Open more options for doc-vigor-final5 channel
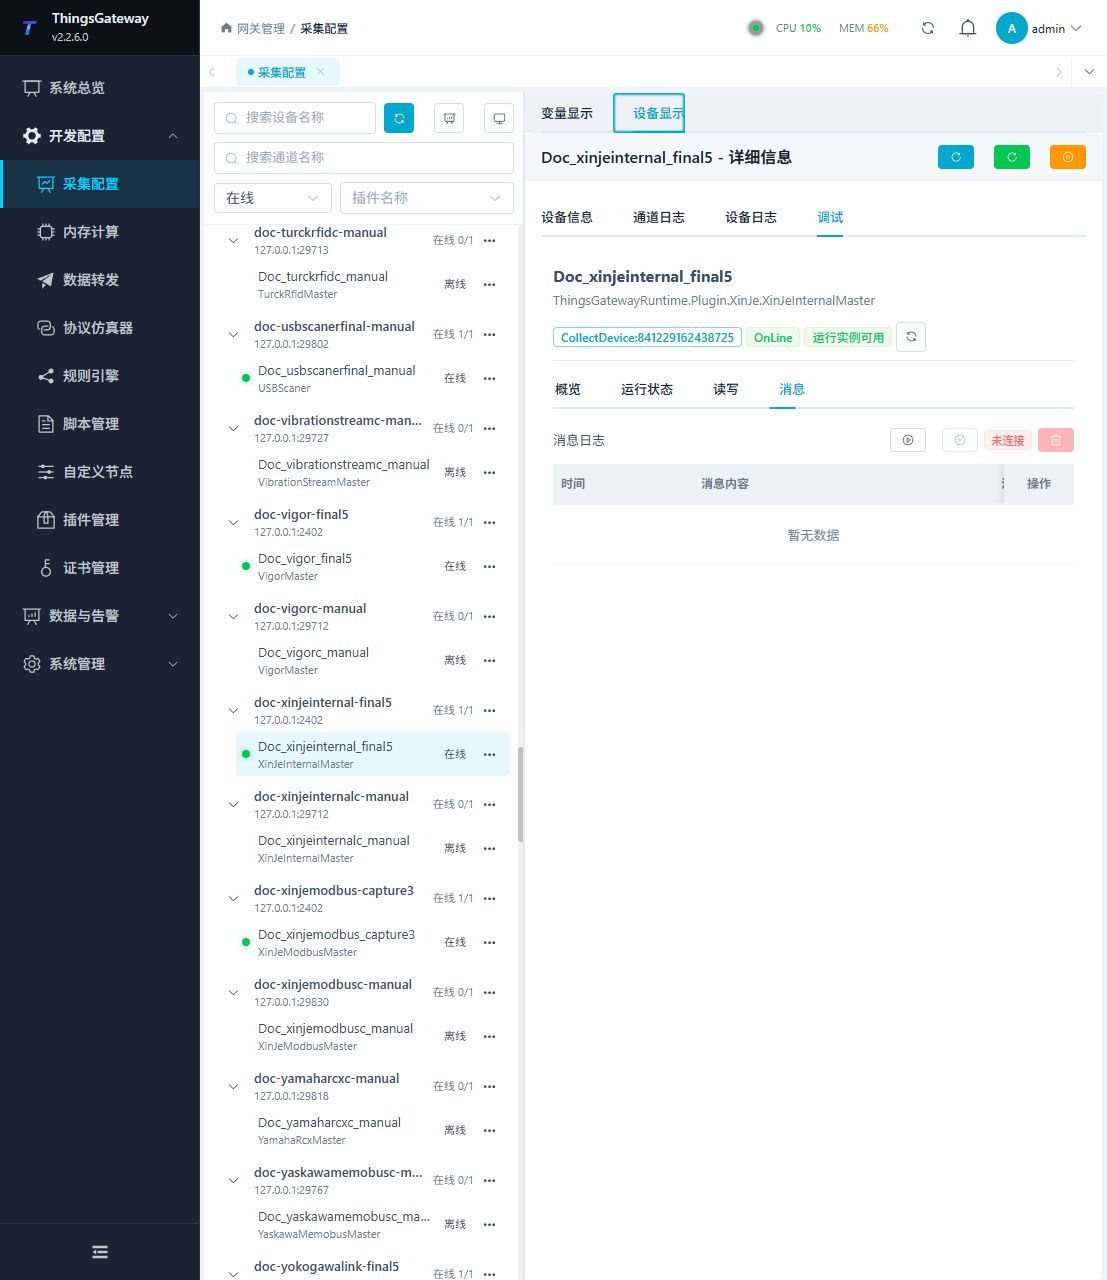 (x=489, y=522)
